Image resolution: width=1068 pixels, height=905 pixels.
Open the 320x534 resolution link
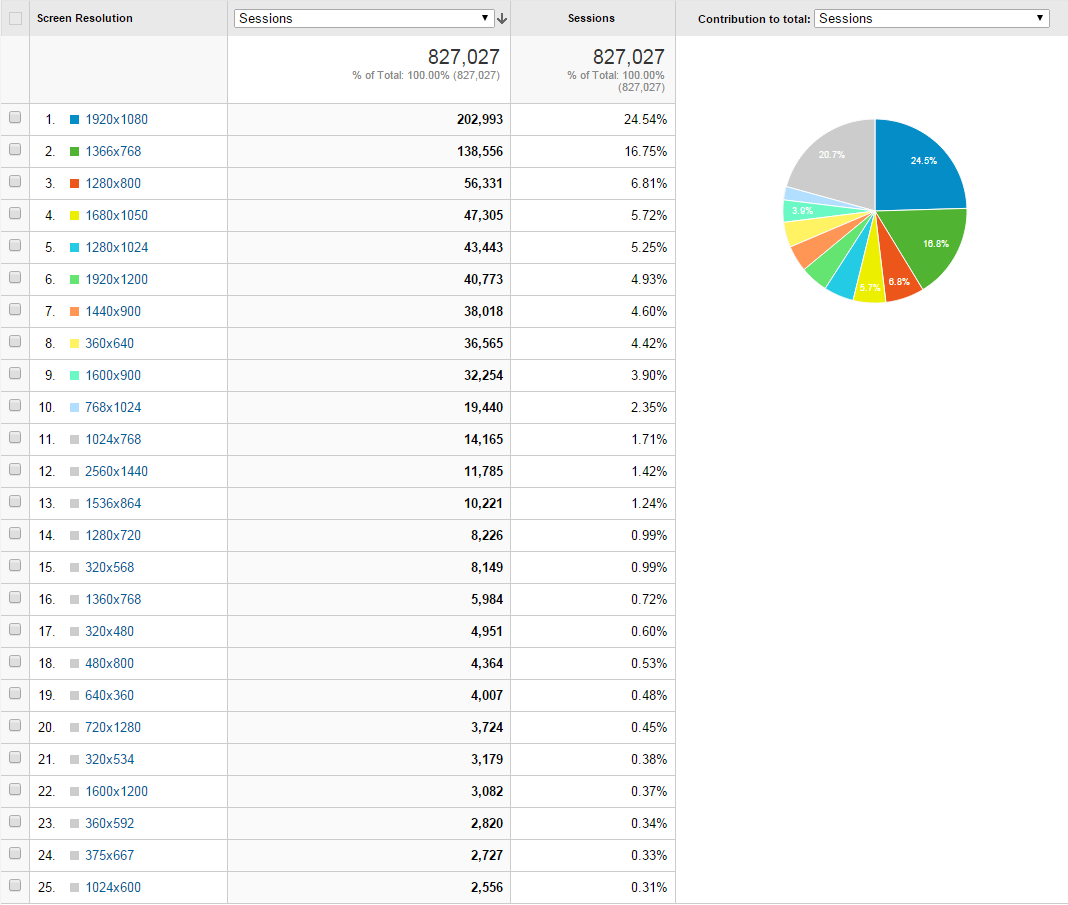tap(110, 760)
